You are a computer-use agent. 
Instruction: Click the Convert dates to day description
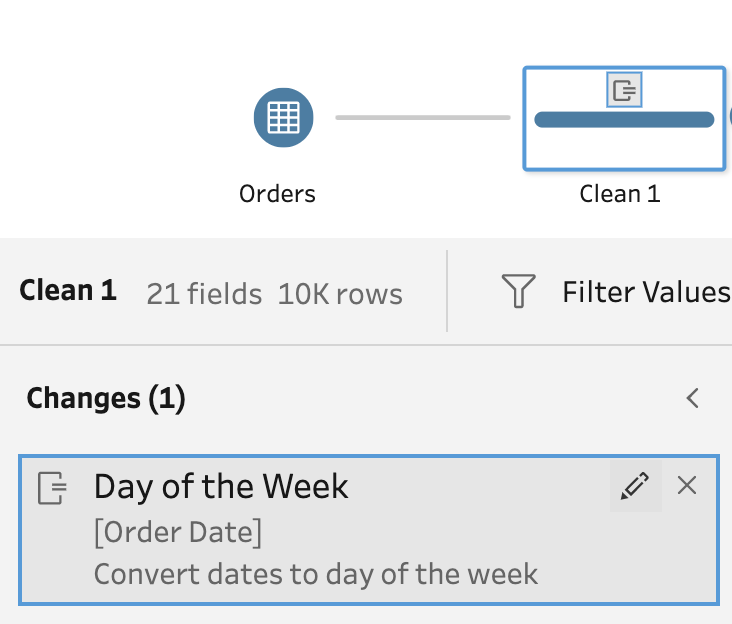point(316,574)
